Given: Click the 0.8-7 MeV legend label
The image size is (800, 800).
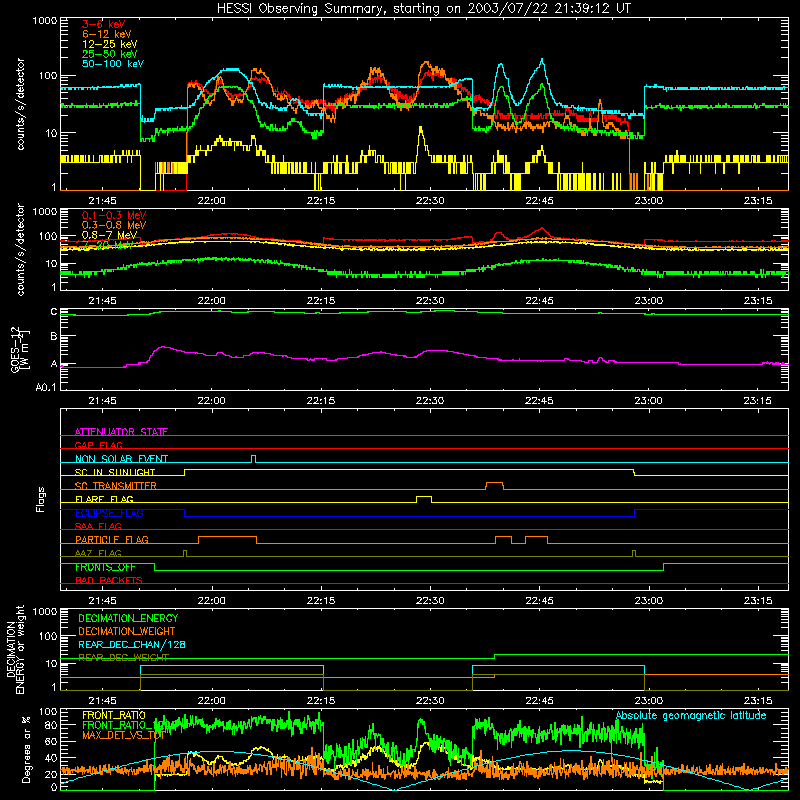Looking at the screenshot, I should click(109, 235).
